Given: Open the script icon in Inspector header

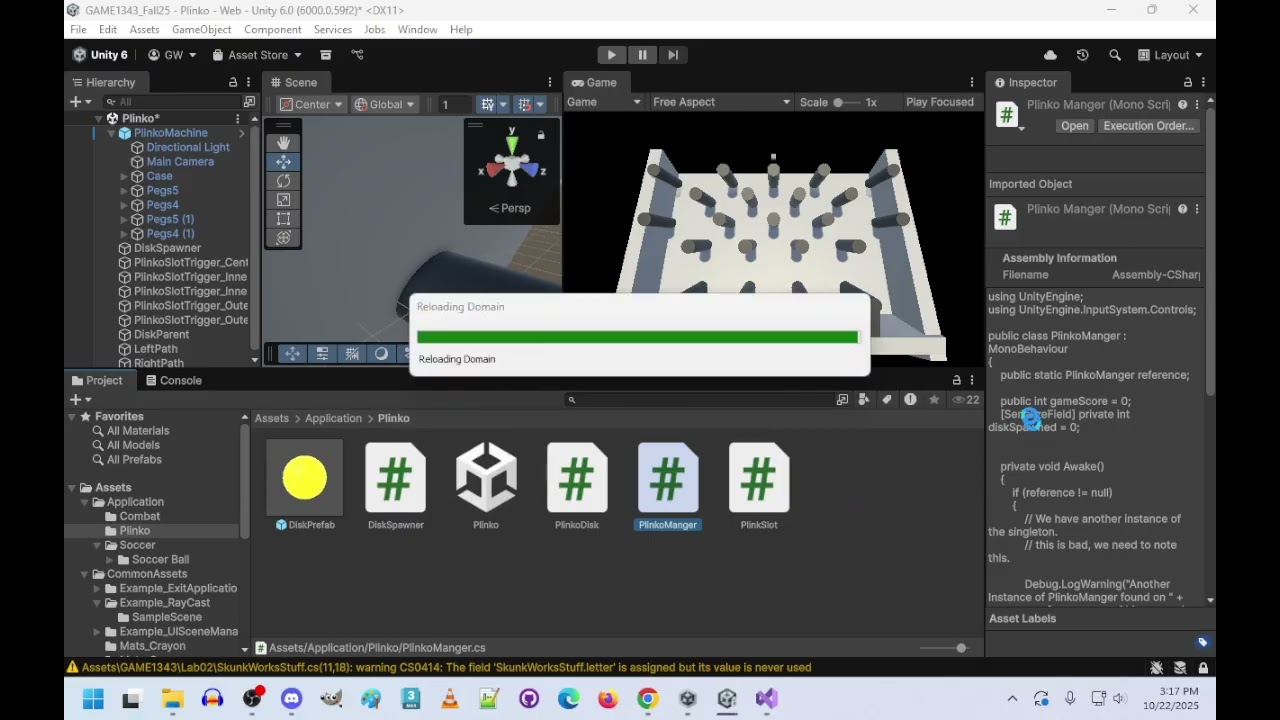Looking at the screenshot, I should [1006, 113].
